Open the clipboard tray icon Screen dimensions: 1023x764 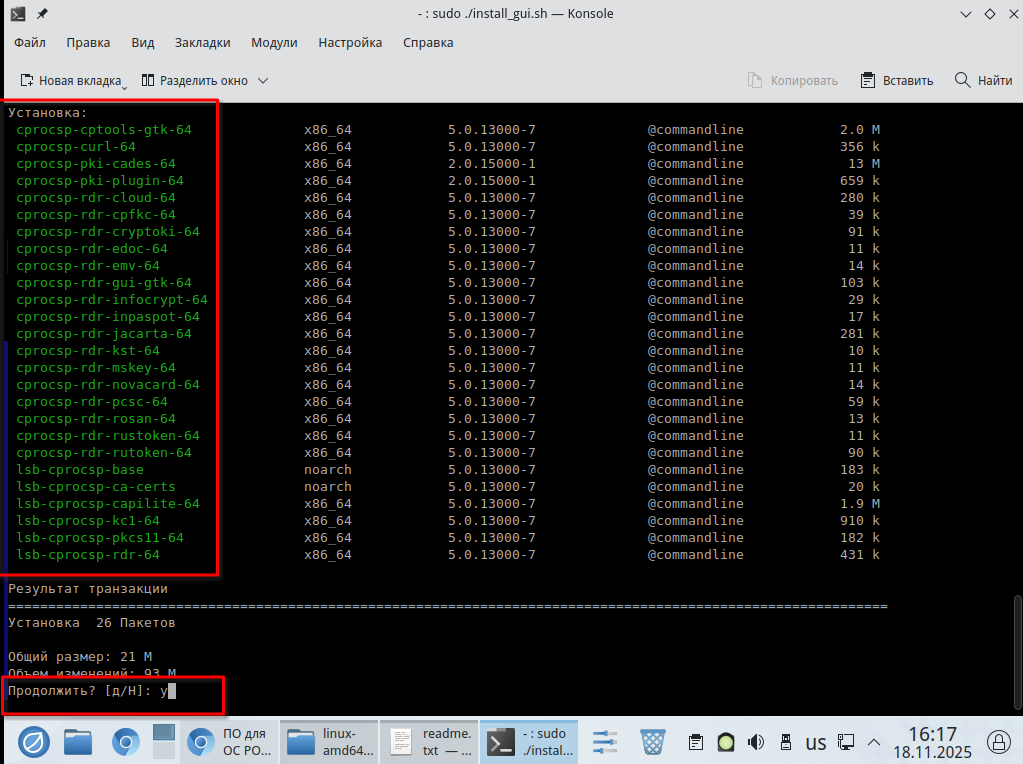696,742
